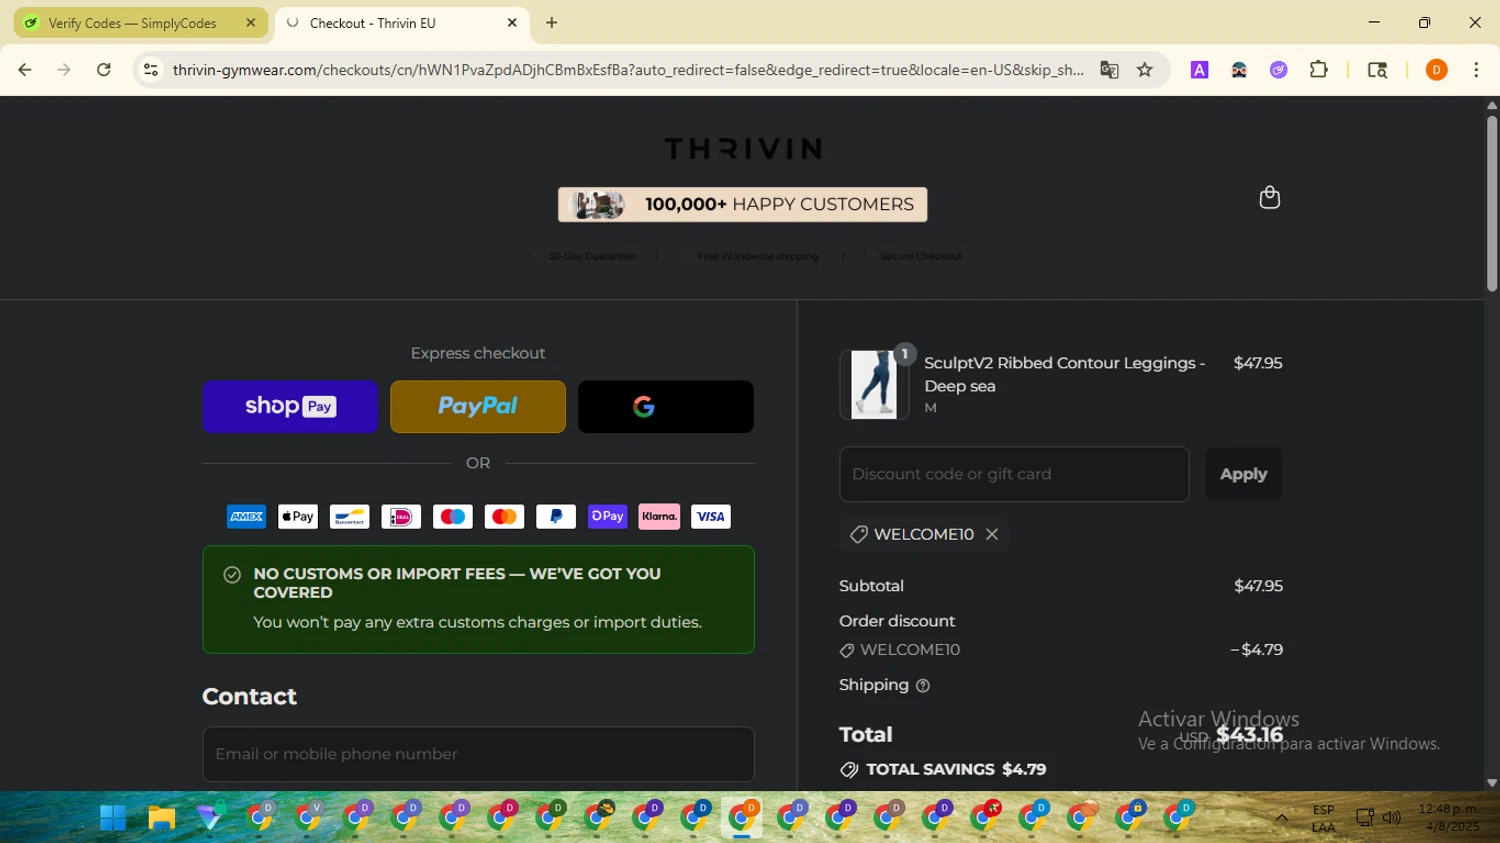Image resolution: width=1500 pixels, height=843 pixels.
Task: Pay with Google Pay express checkout
Action: [x=666, y=407]
